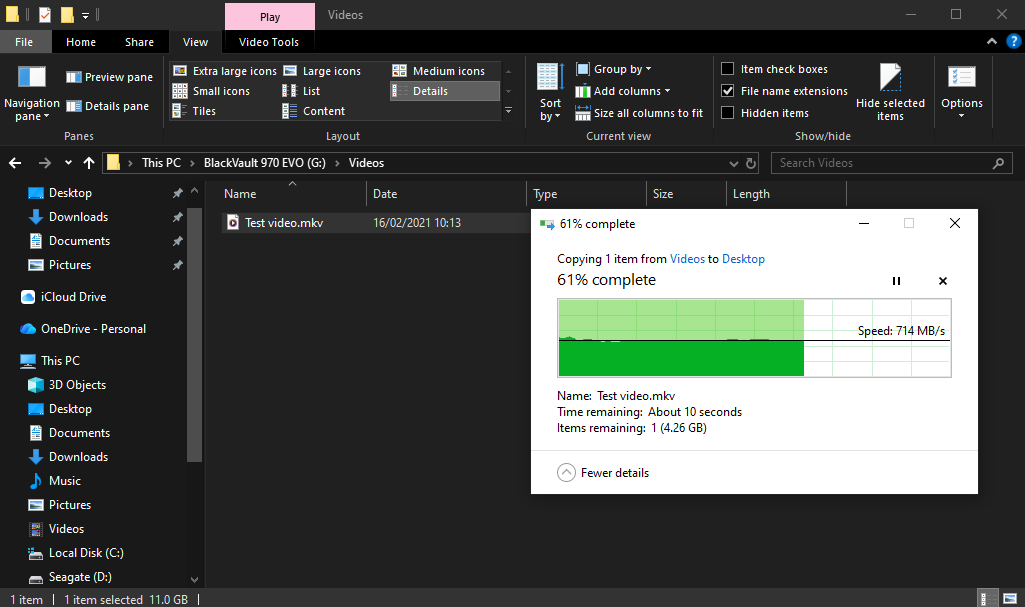The image size is (1025, 607).
Task: Open Downloads in Quick access
Action: 78,217
